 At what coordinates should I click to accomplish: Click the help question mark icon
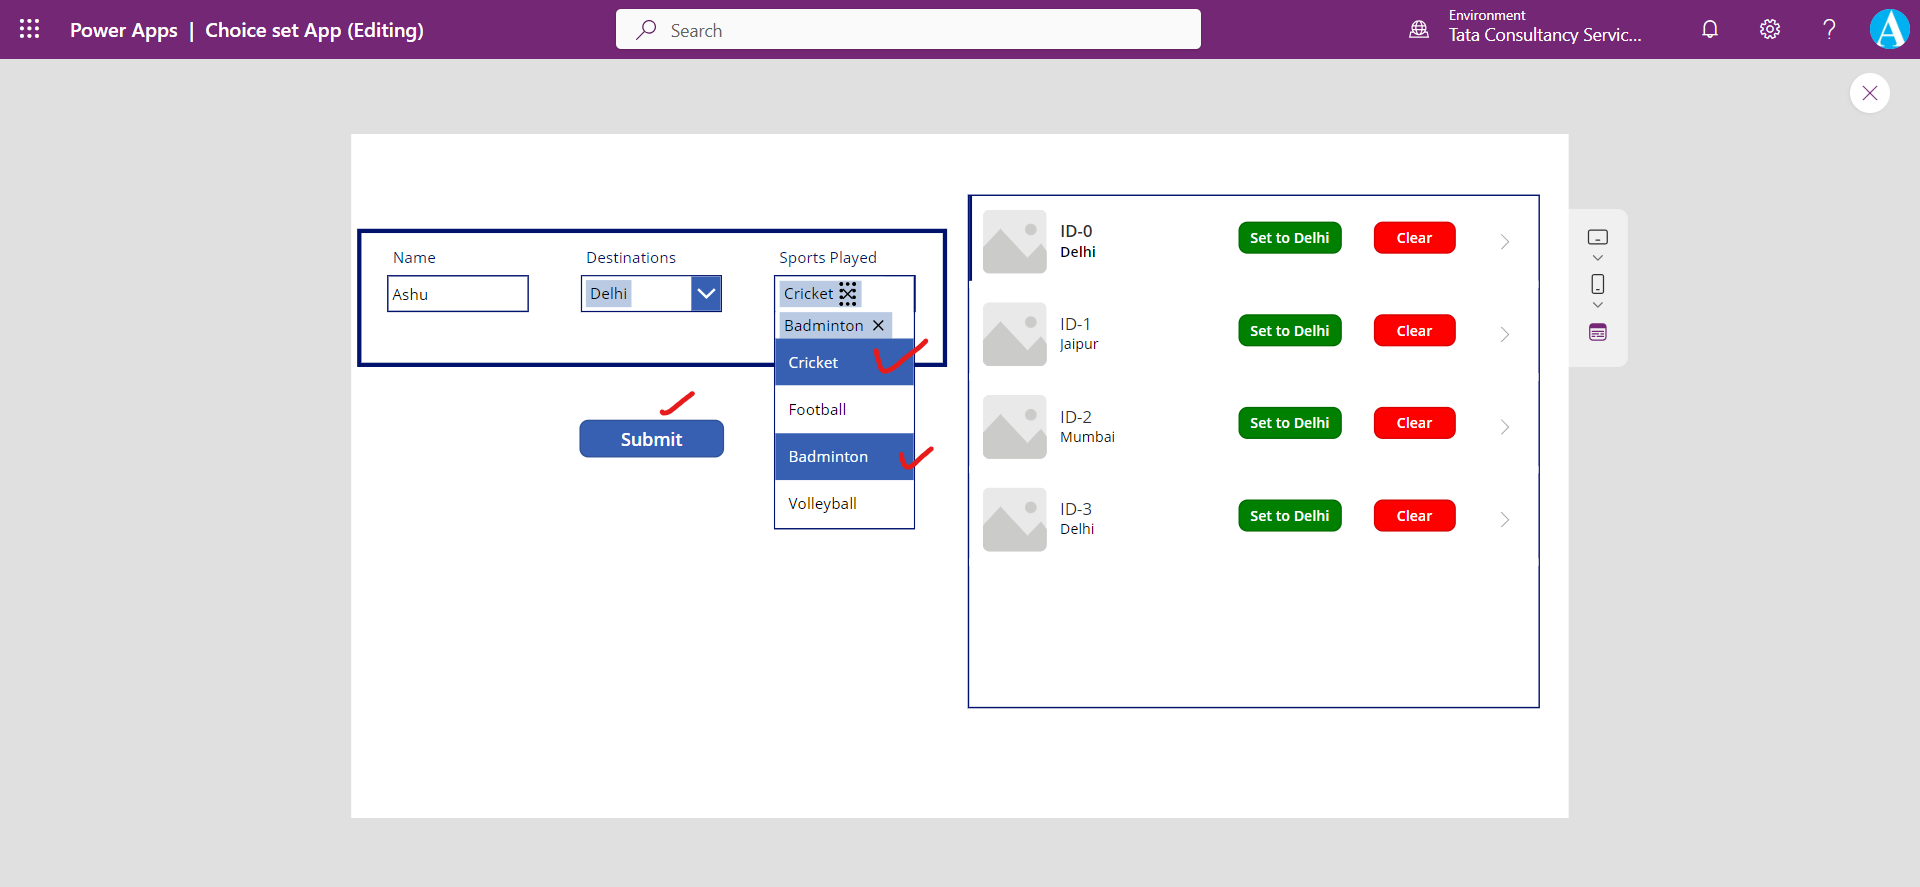click(1829, 29)
